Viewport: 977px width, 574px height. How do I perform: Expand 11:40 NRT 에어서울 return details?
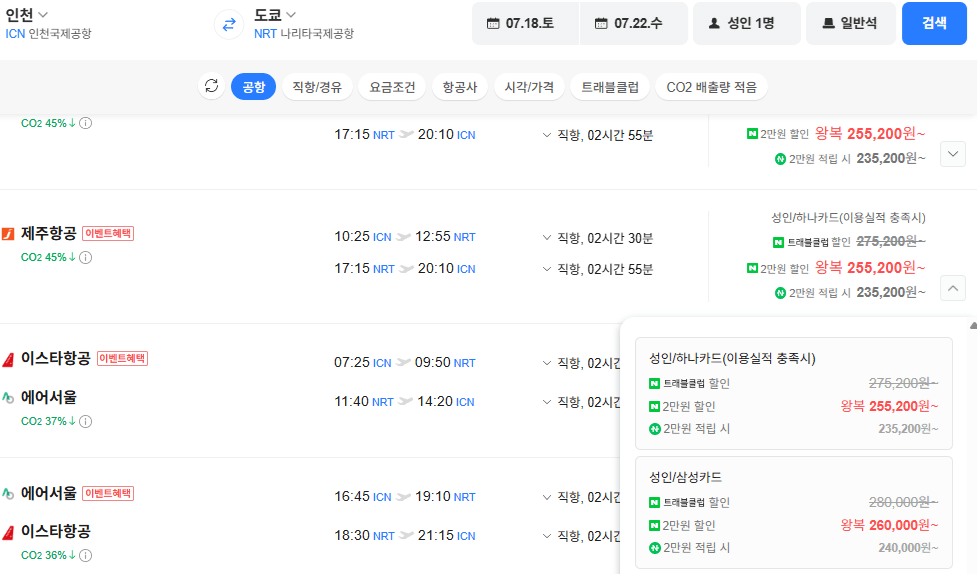point(546,402)
